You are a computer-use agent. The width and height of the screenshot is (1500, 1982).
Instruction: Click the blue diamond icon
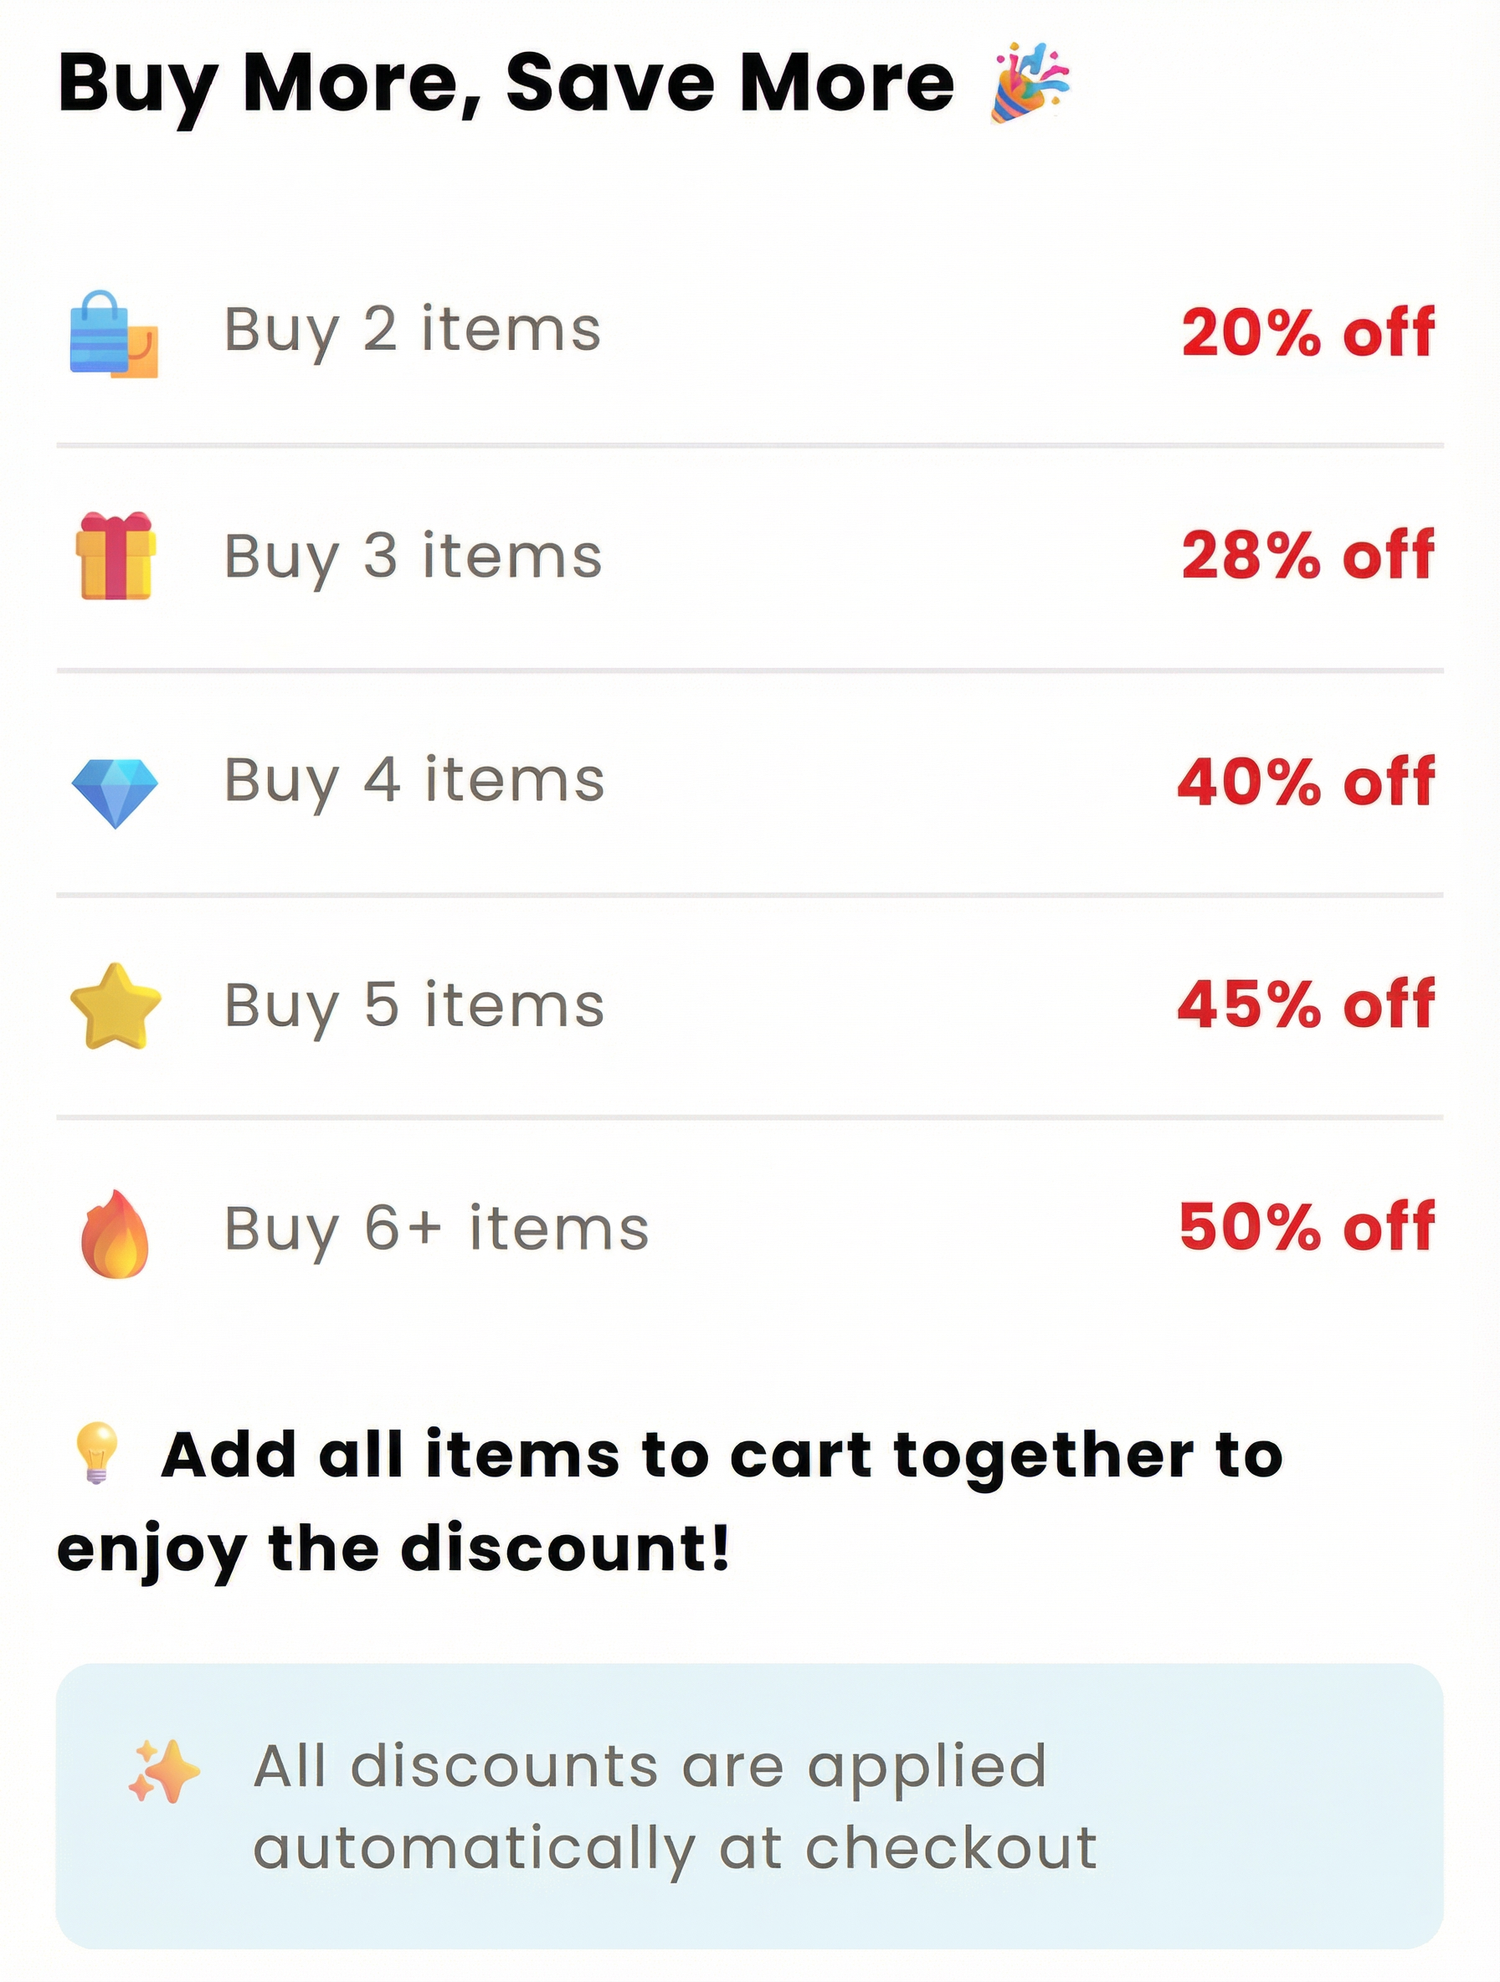click(x=115, y=792)
